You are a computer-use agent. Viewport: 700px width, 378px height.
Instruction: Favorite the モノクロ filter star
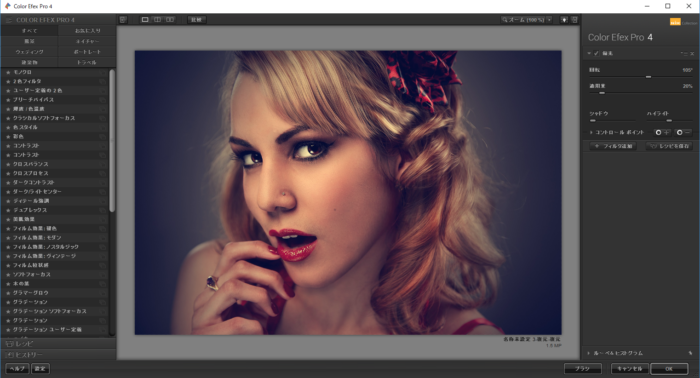(8, 72)
